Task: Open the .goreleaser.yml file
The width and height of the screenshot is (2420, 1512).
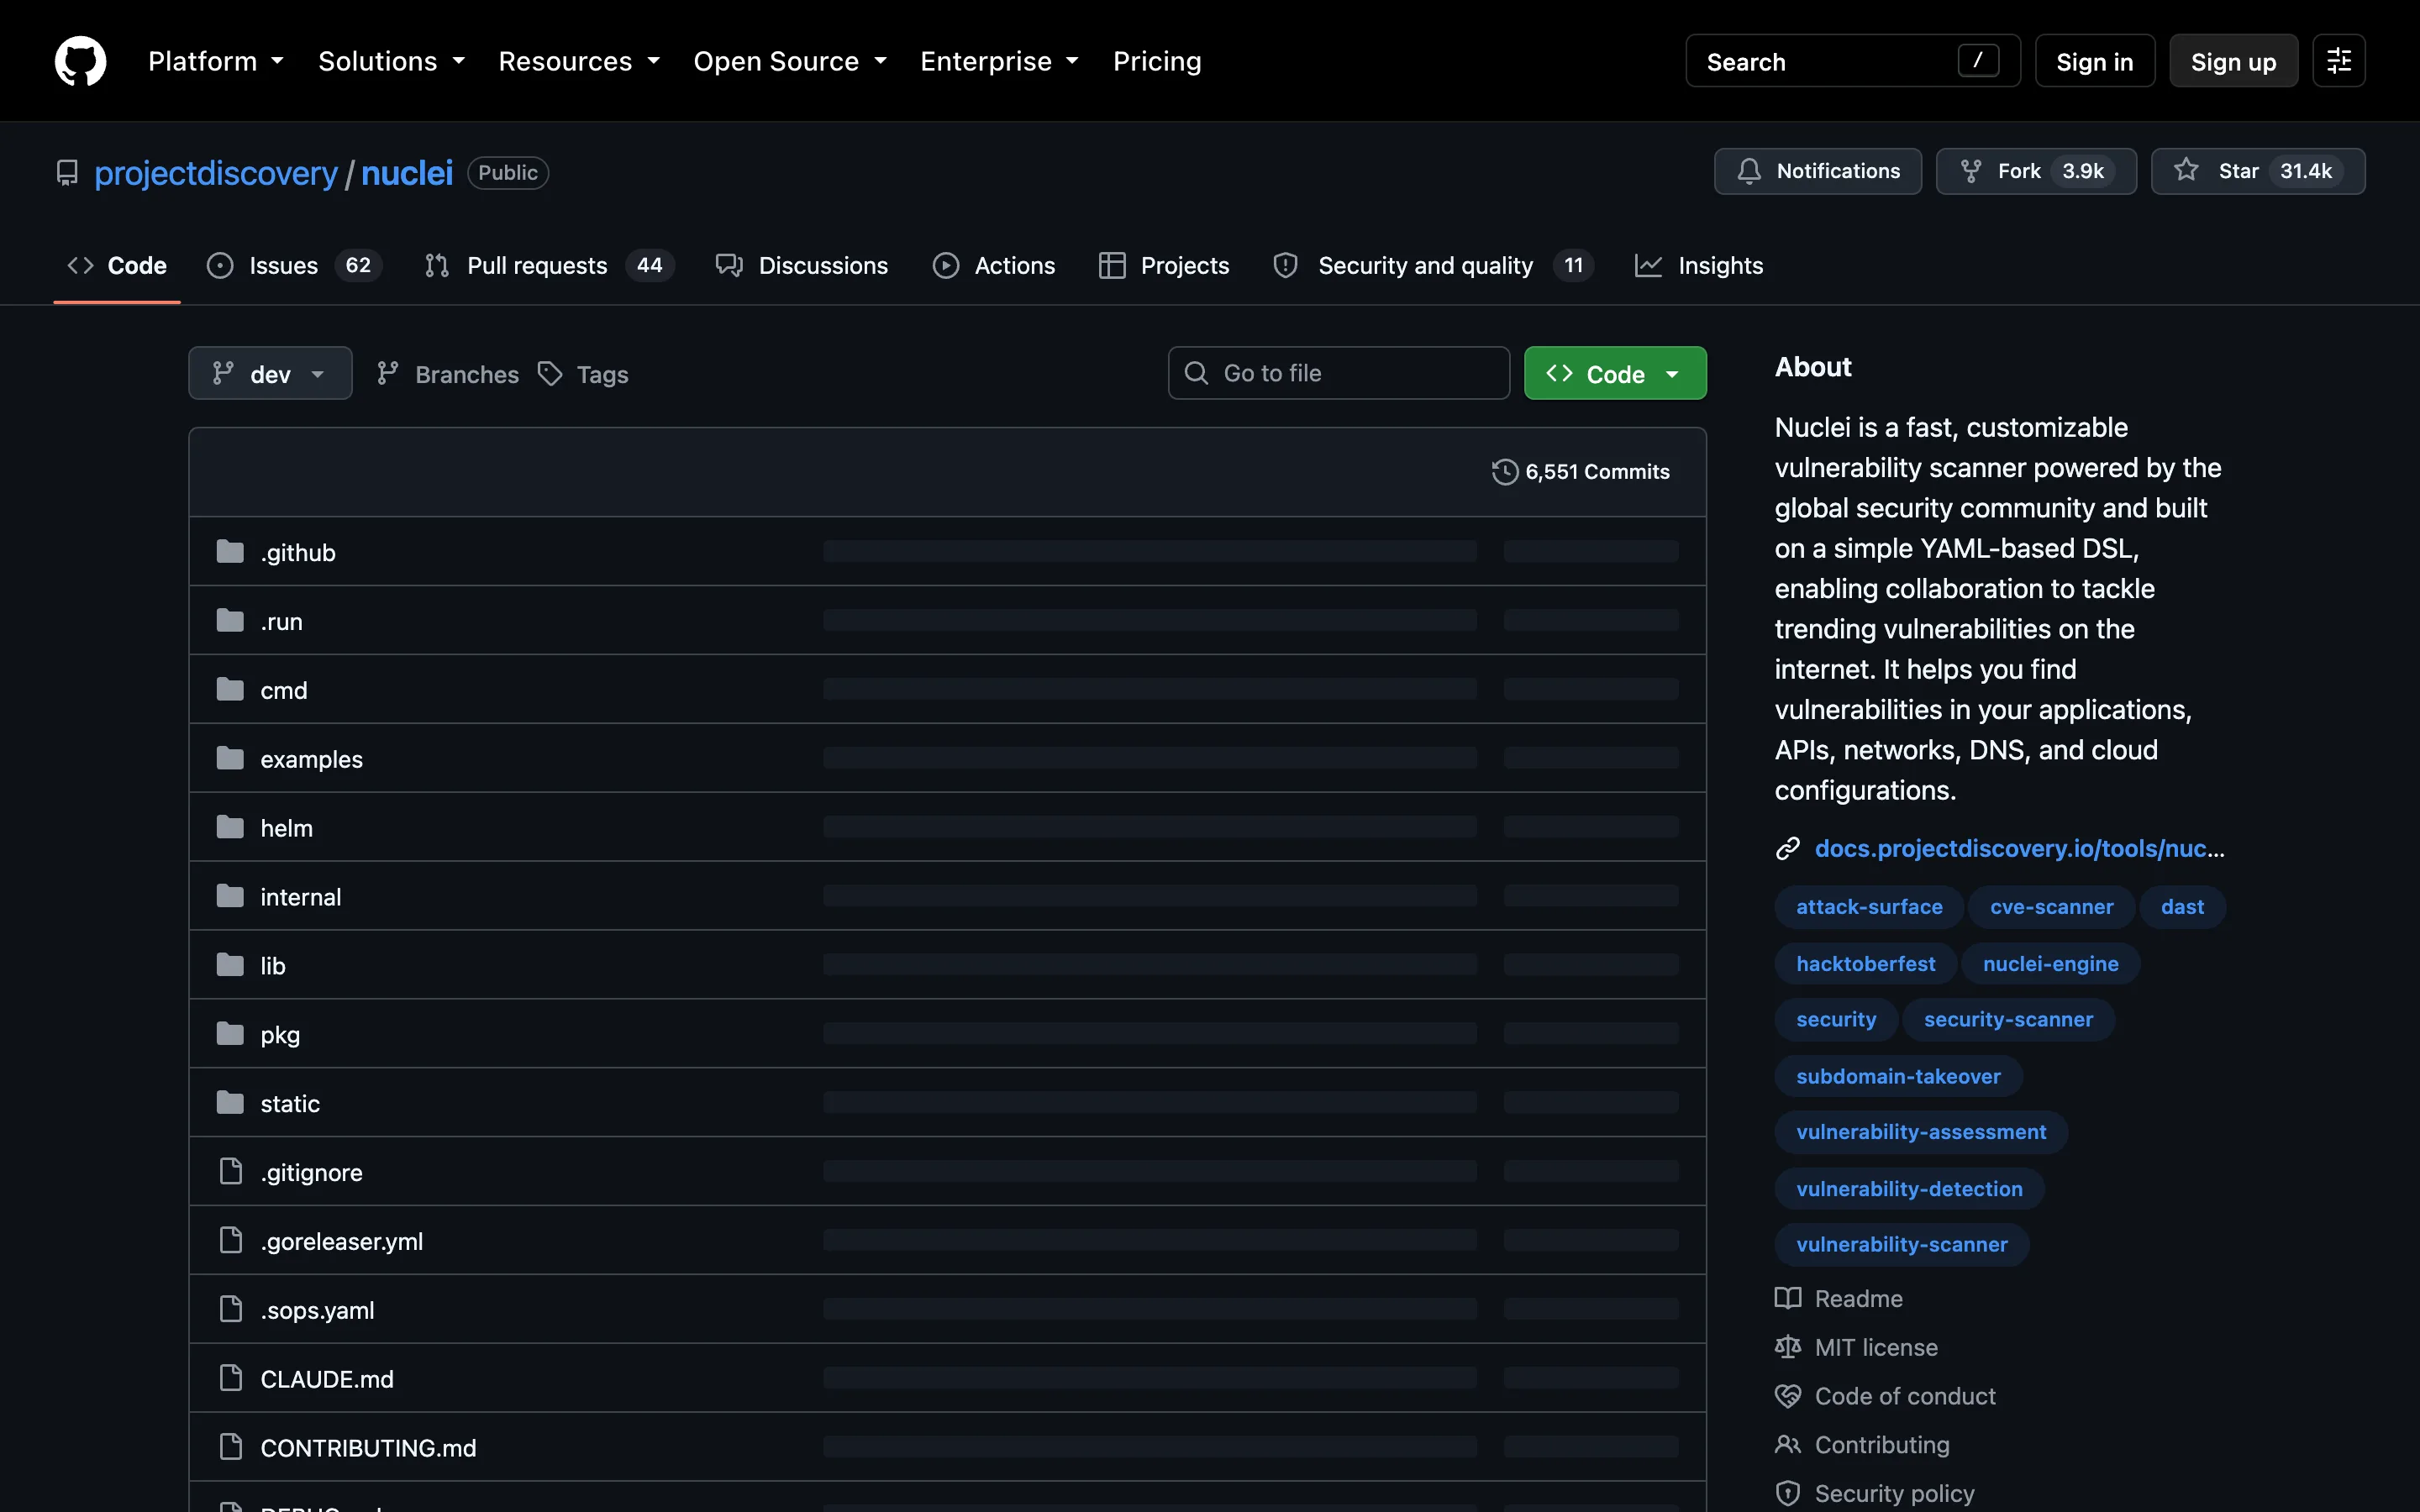Action: pos(341,1241)
